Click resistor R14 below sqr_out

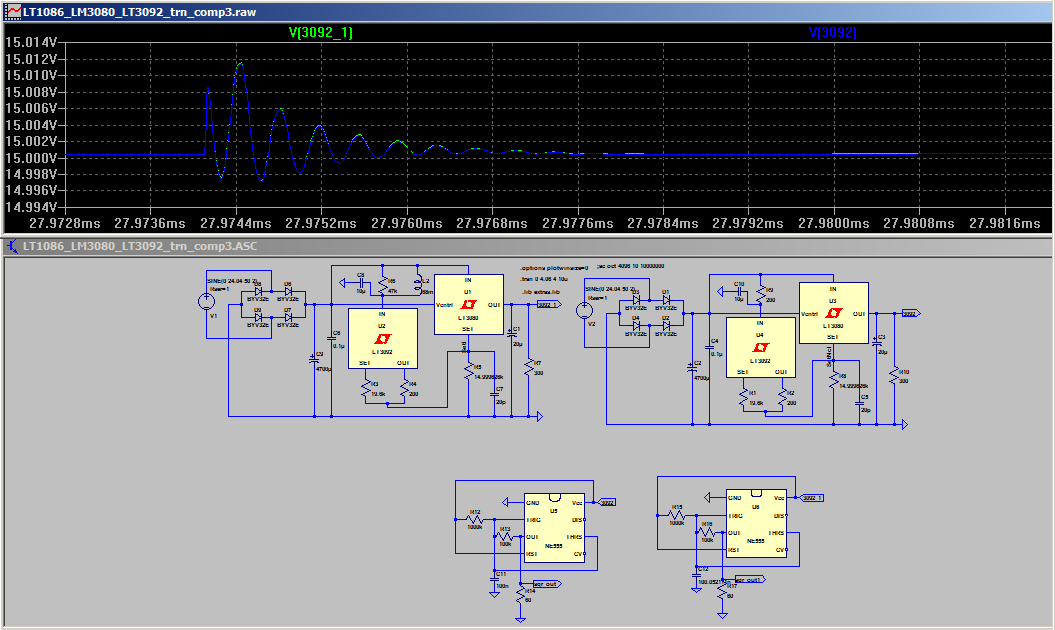click(x=520, y=596)
